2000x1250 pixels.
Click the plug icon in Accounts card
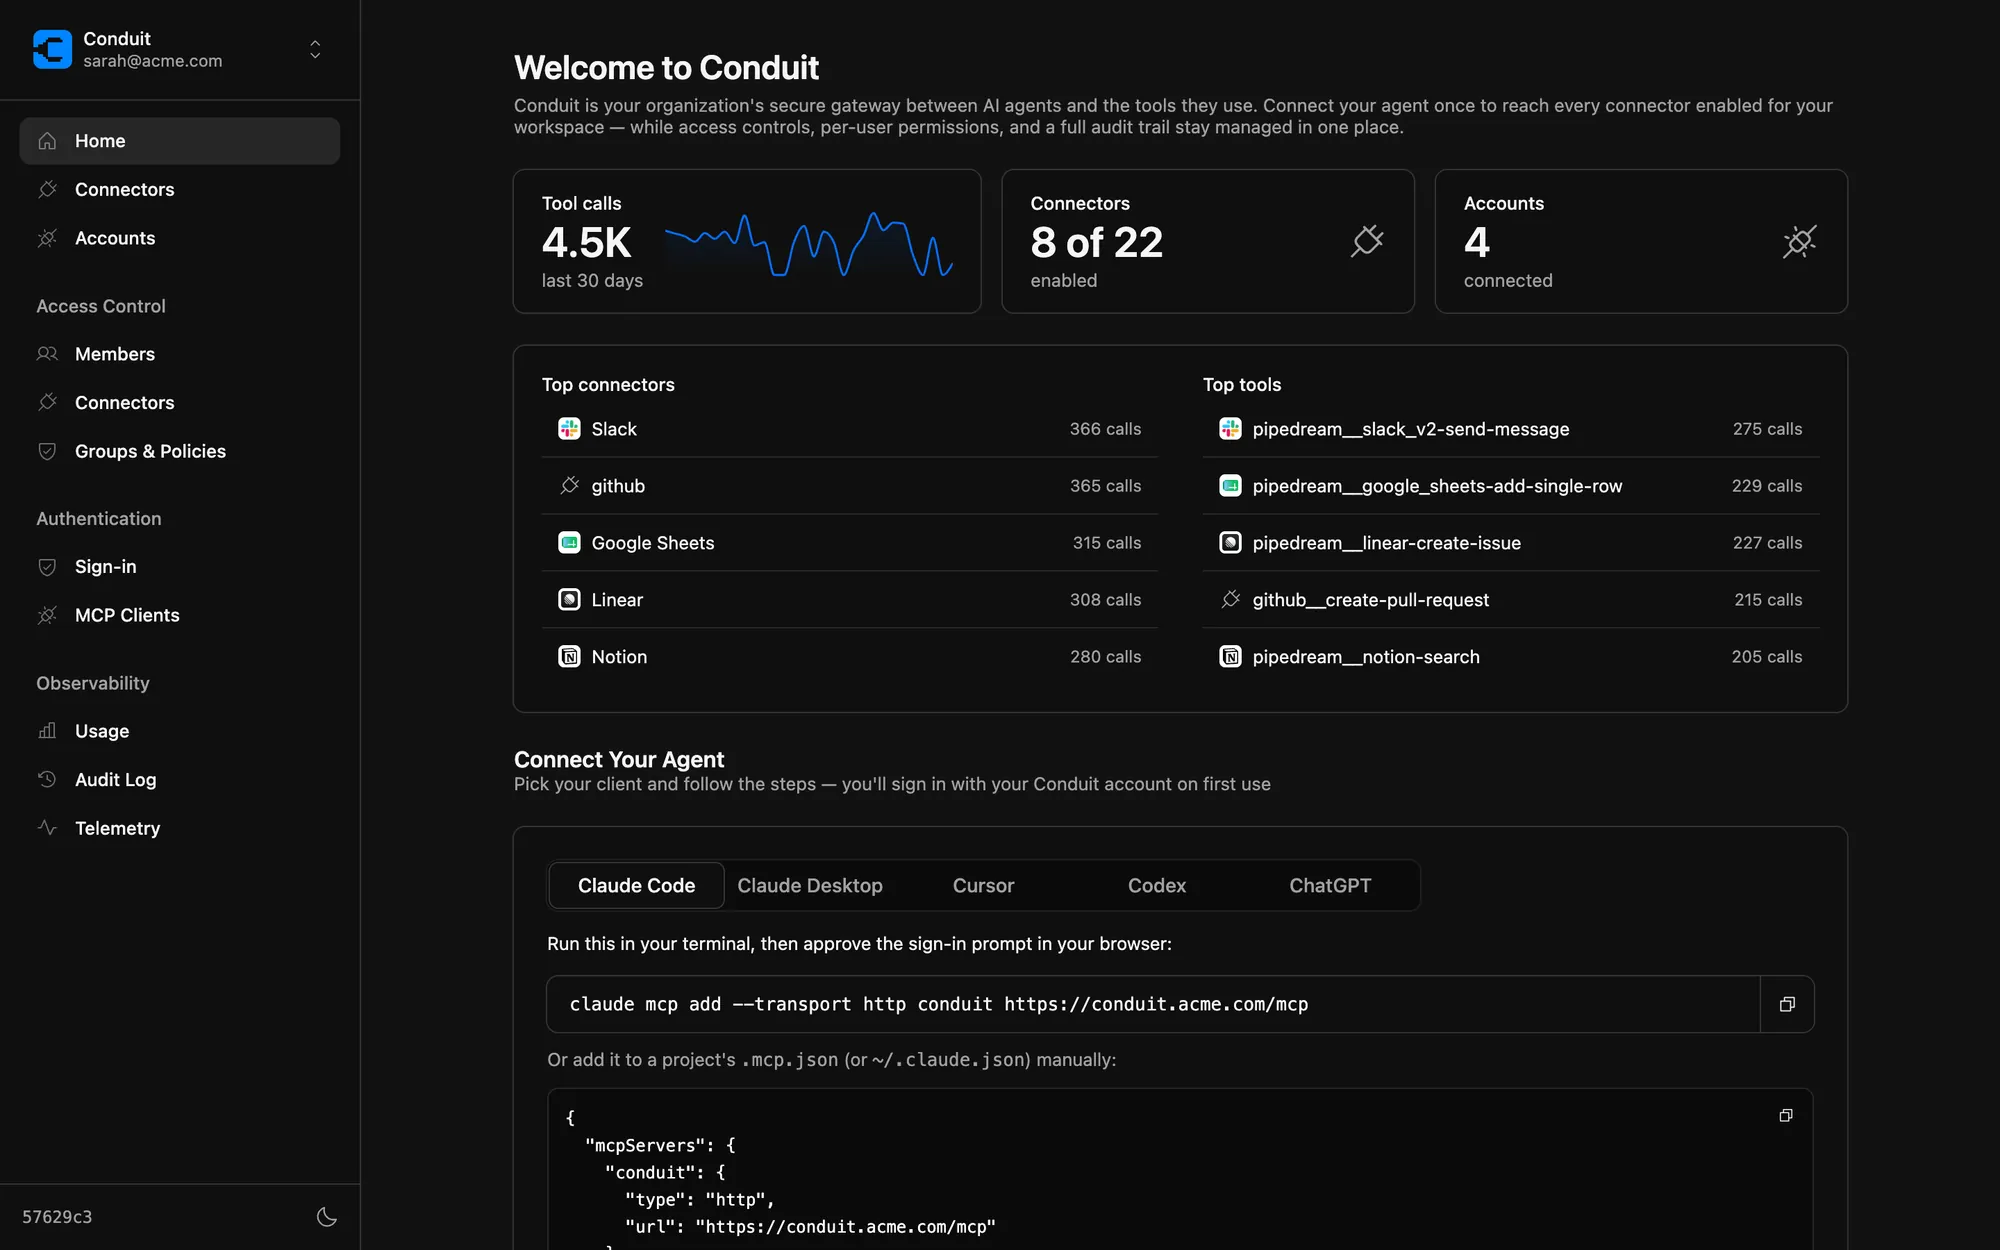click(1800, 241)
